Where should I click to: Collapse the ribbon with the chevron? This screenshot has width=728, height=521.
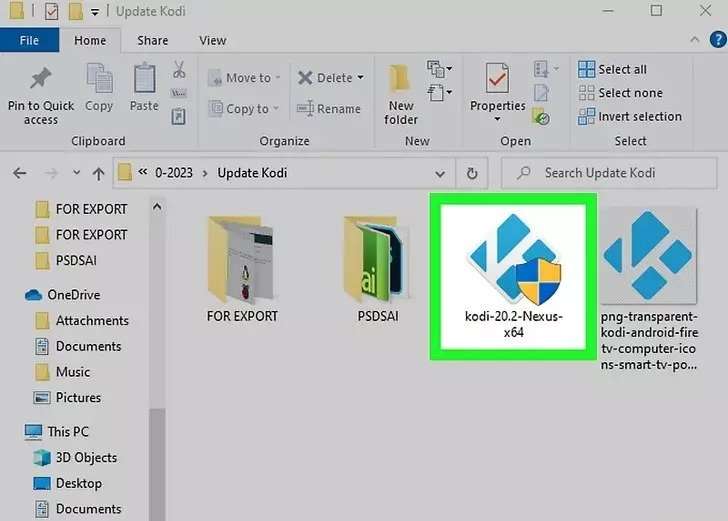pos(695,40)
